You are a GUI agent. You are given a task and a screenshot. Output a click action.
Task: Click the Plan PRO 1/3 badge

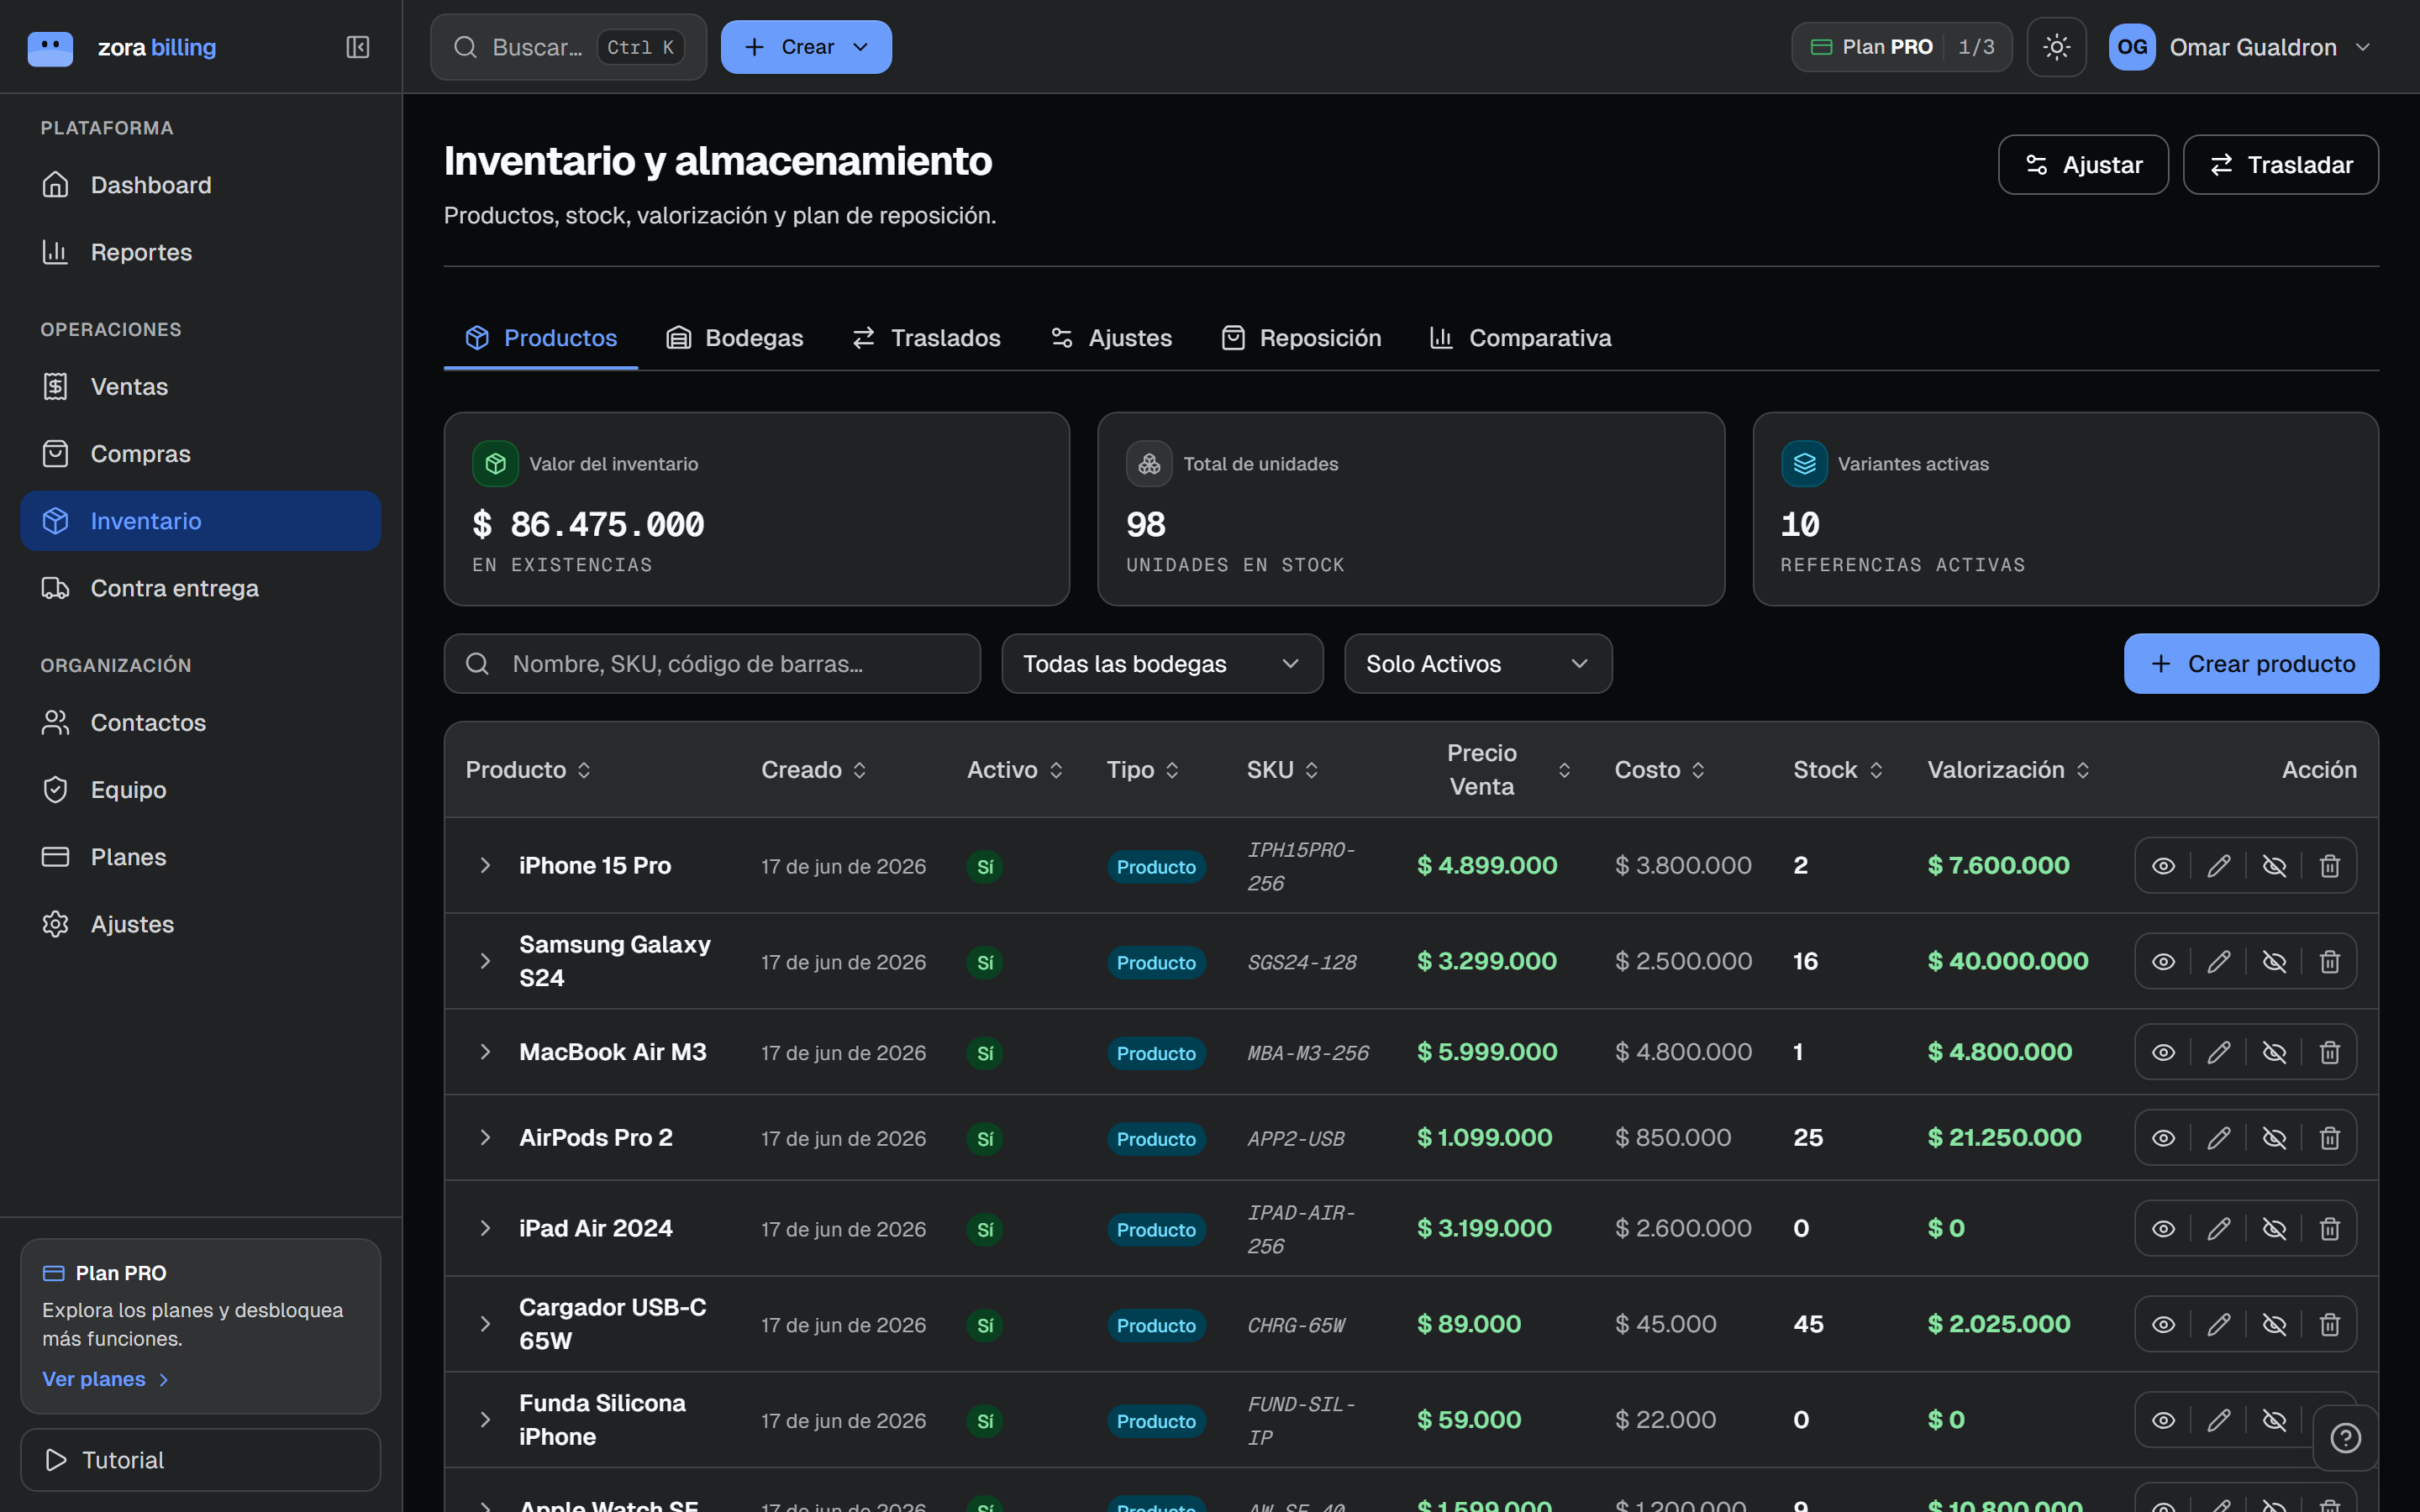click(x=1901, y=47)
